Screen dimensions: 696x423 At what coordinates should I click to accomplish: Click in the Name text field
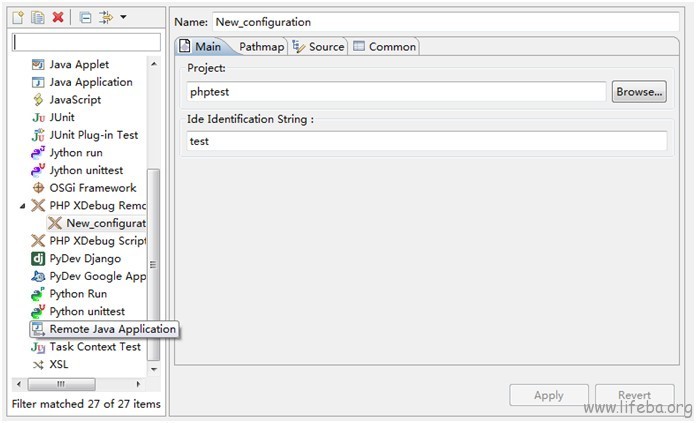444,22
